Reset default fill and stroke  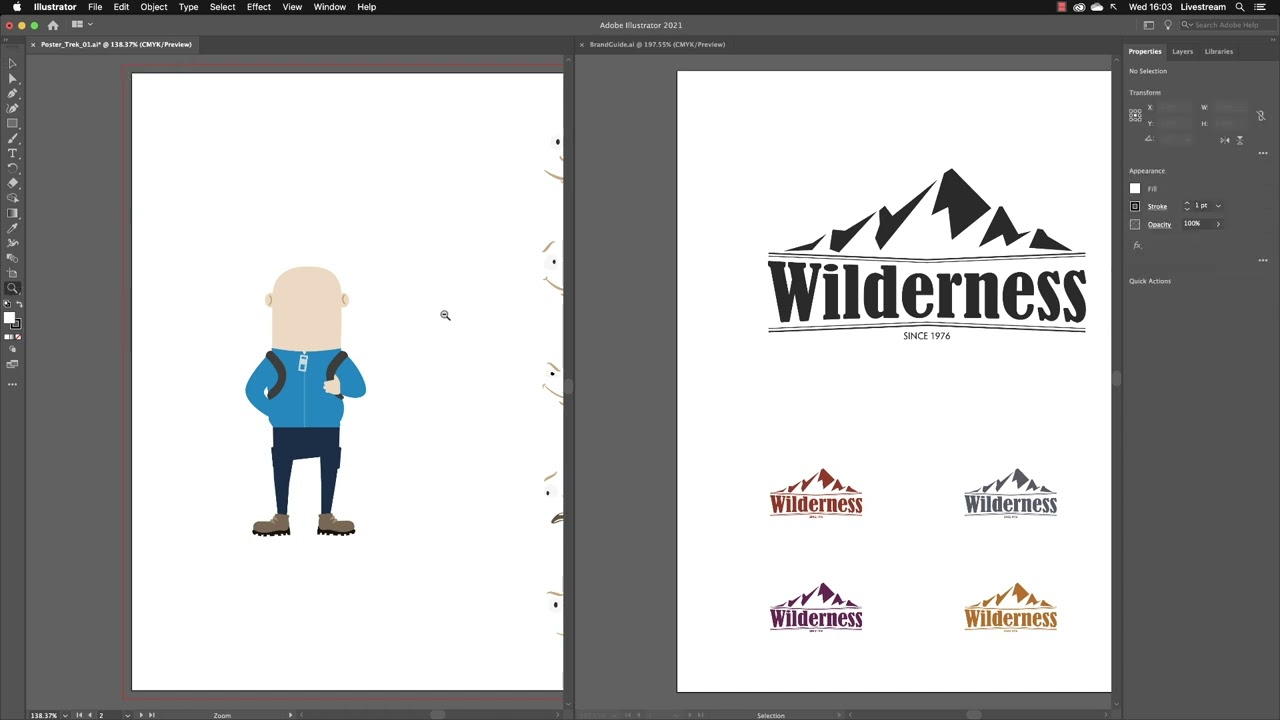pyautogui.click(x=7, y=304)
